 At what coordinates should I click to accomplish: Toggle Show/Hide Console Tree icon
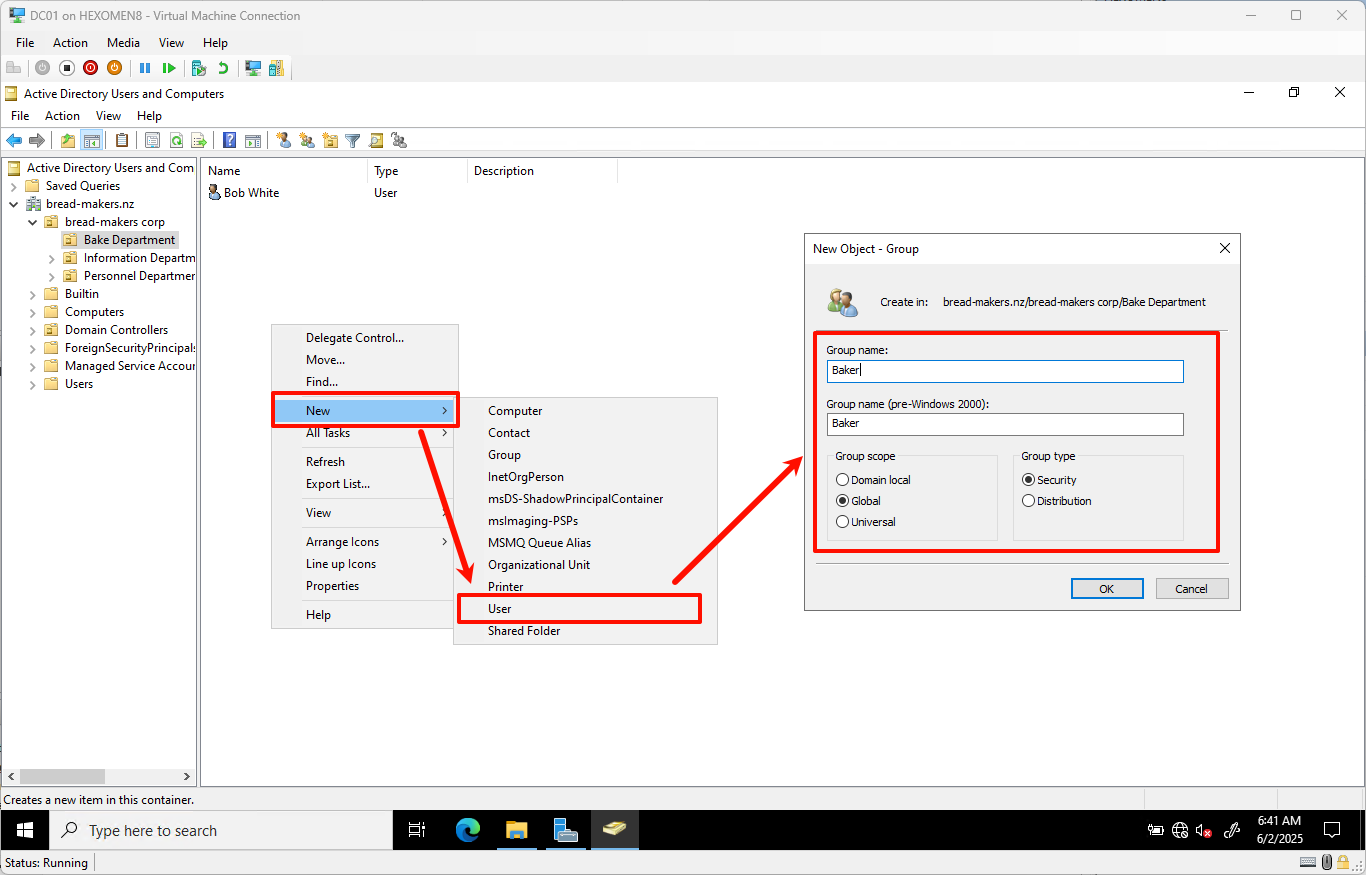point(91,141)
